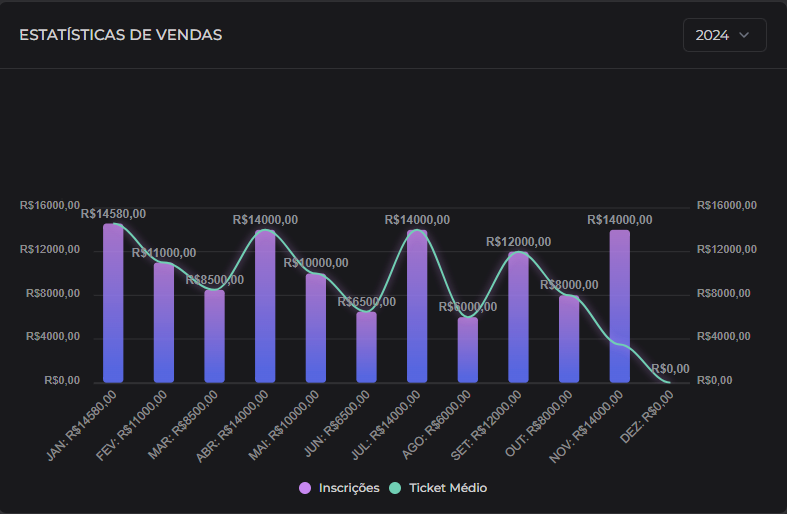Select the ABR bar in chart
The height and width of the screenshot is (514, 787).
pos(265,306)
